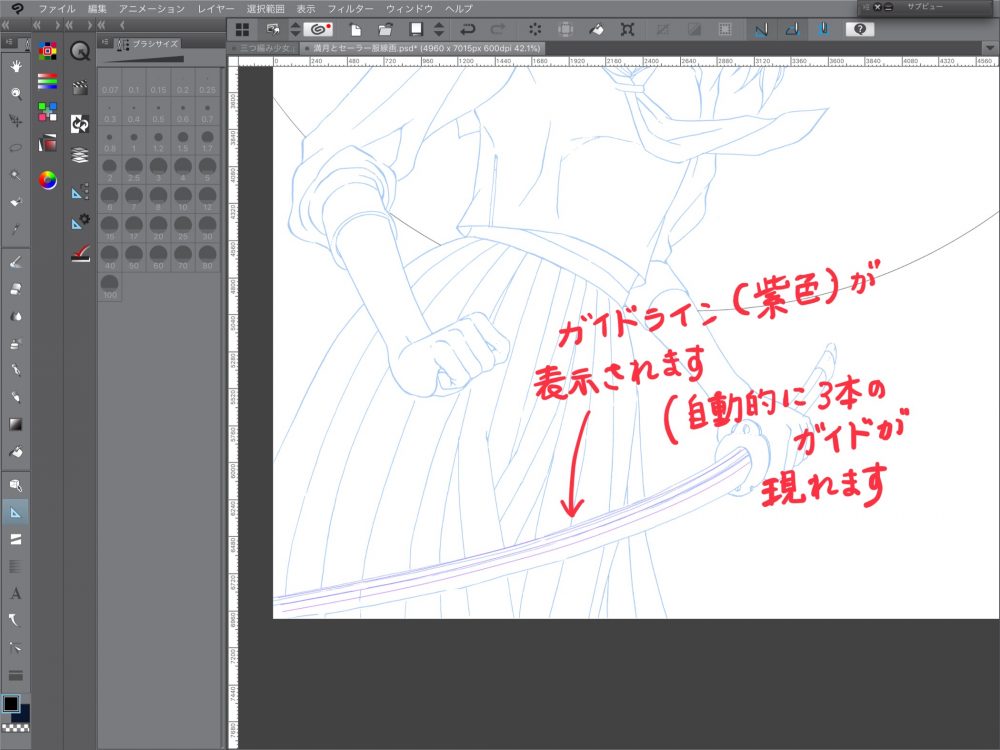Select the black main color swatch
1000x750 pixels.
coord(11,703)
